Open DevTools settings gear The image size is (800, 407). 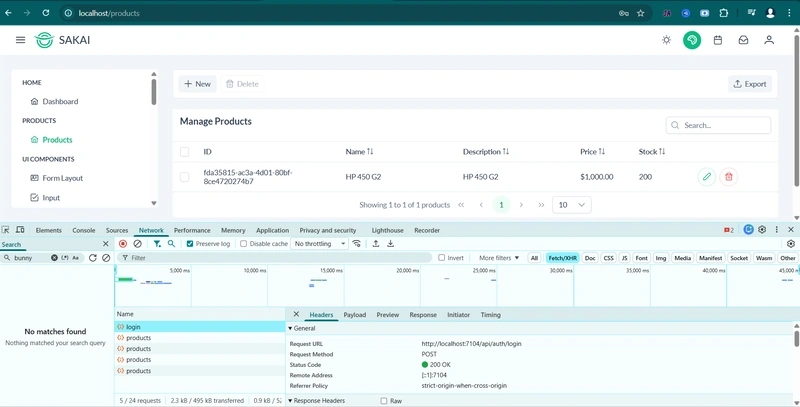(x=762, y=230)
